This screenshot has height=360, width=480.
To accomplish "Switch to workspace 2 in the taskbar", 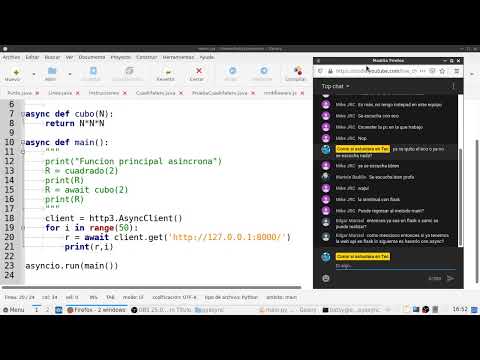I will click(47, 310).
